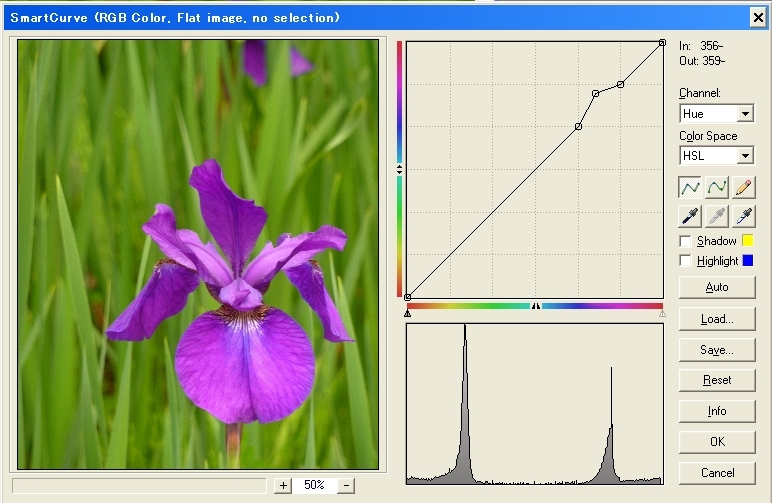Pick the gray point eyedropper
The image size is (772, 503).
(716, 215)
